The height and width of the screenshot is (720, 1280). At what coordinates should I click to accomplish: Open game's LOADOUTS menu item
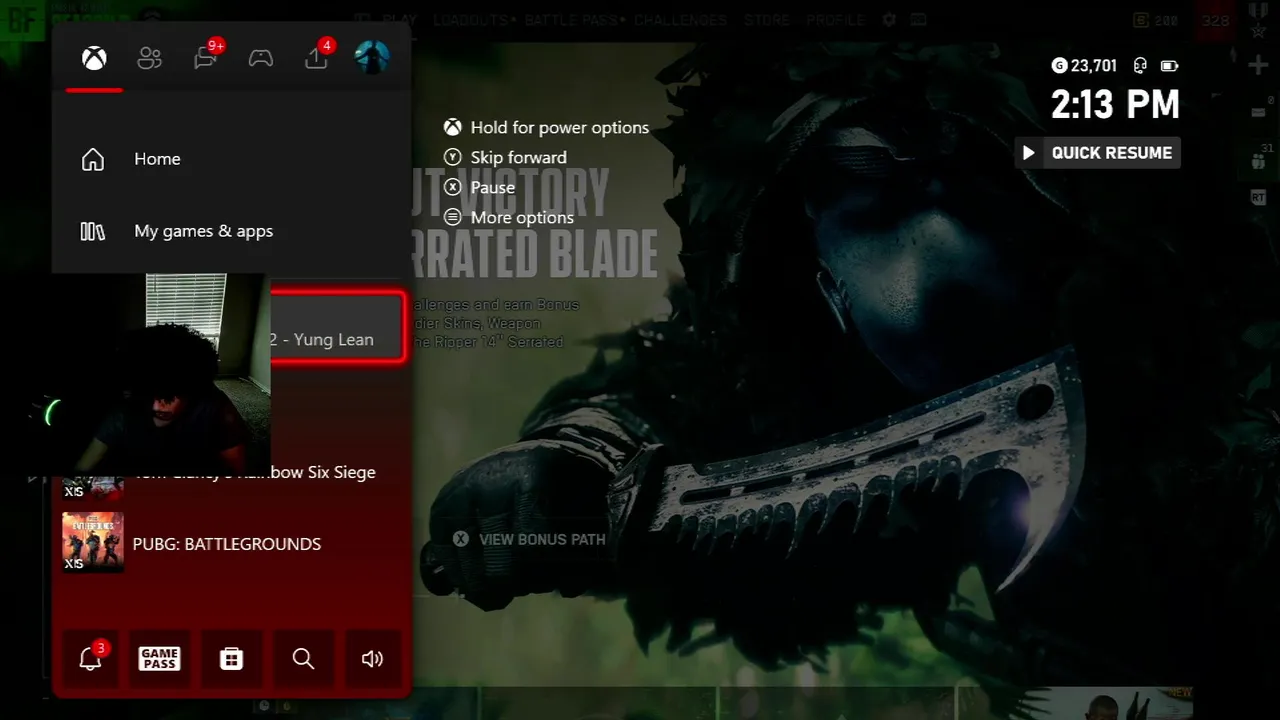470,20
